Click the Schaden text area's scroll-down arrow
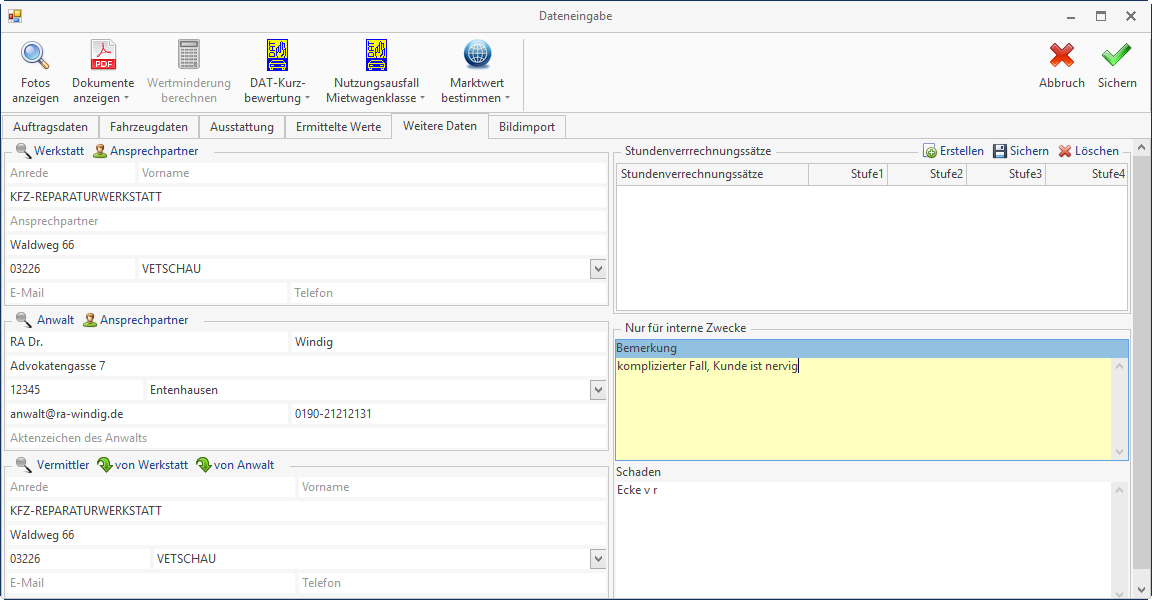The width and height of the screenshot is (1152, 600). [x=1120, y=592]
